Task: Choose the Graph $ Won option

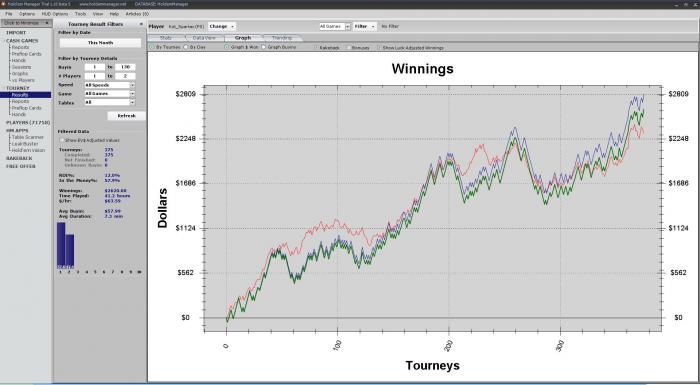Action: point(226,47)
